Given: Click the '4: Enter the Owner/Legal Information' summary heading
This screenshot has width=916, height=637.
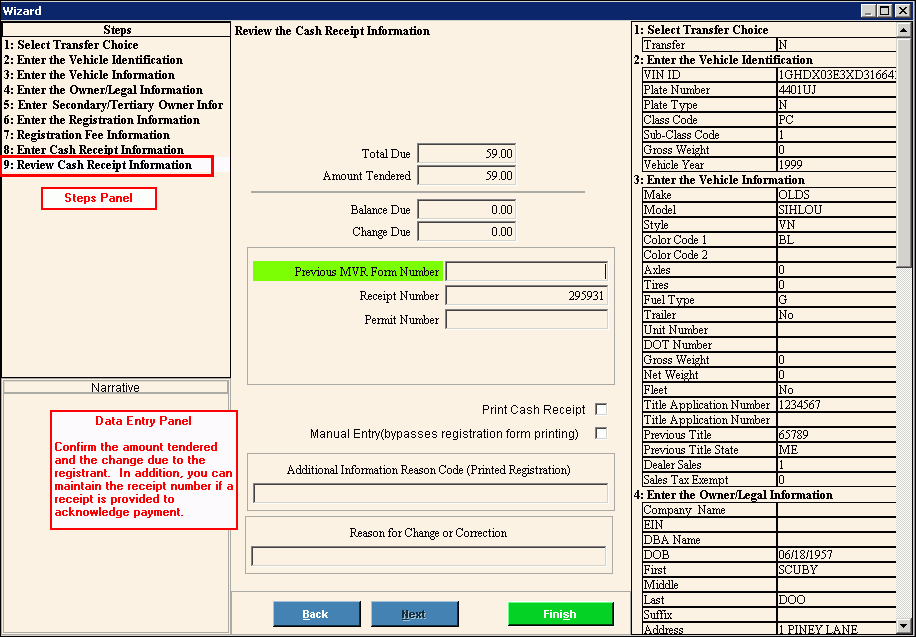Looking at the screenshot, I should (734, 495).
